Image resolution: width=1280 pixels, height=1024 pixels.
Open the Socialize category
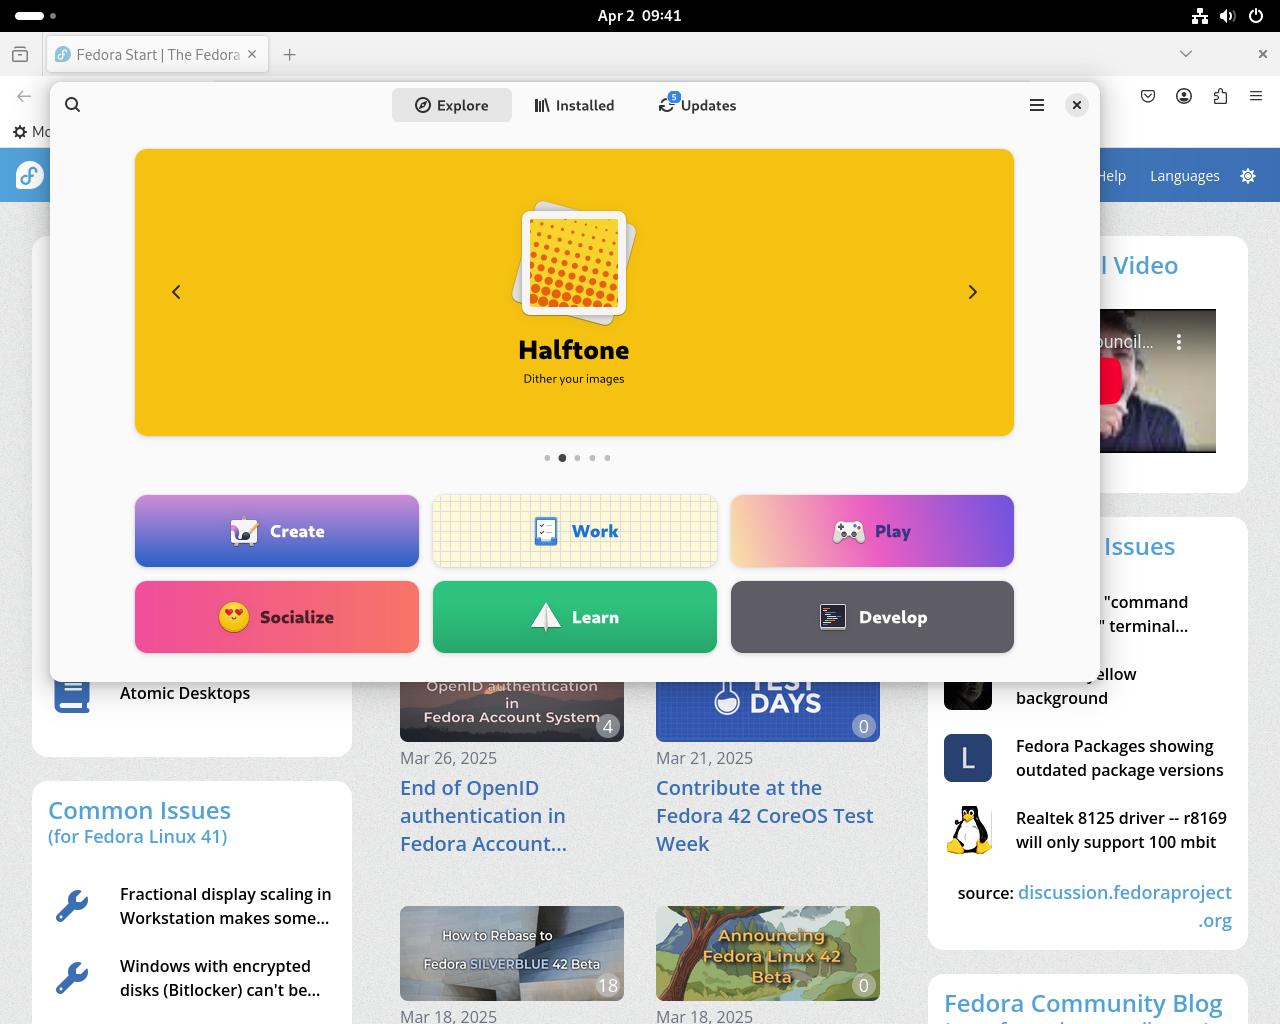pyautogui.click(x=277, y=617)
